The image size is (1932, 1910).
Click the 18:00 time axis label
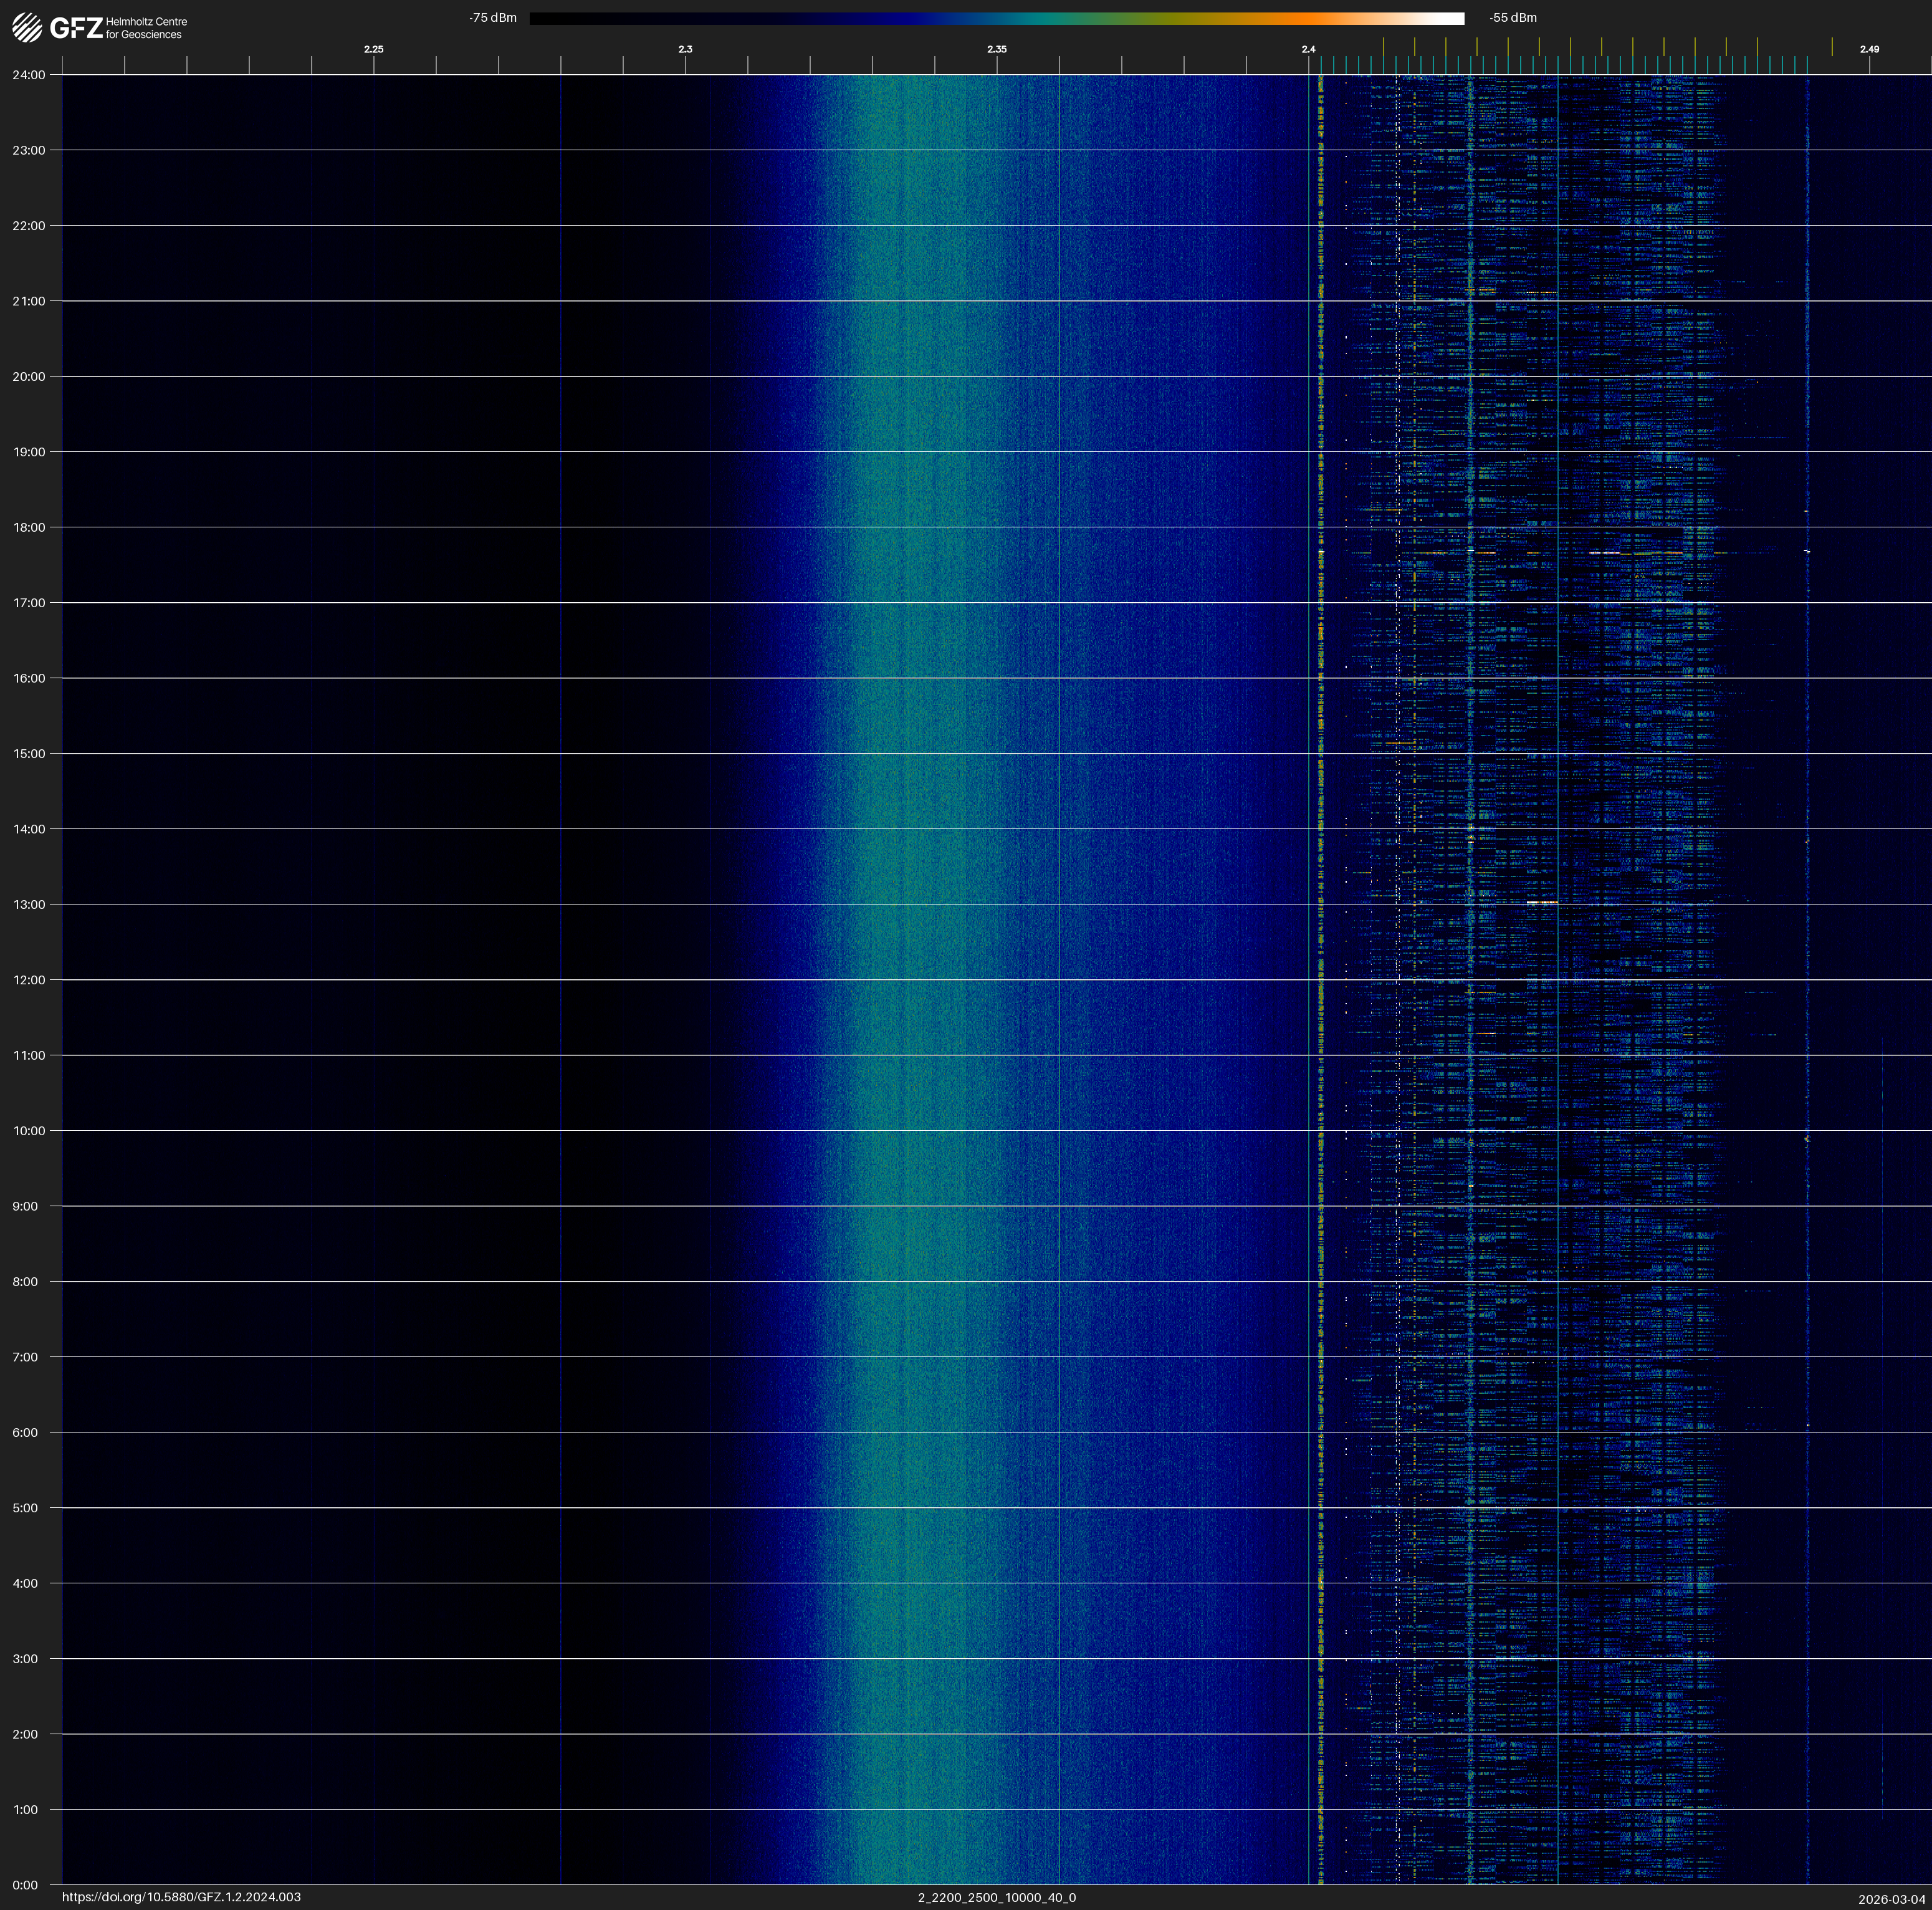[29, 527]
